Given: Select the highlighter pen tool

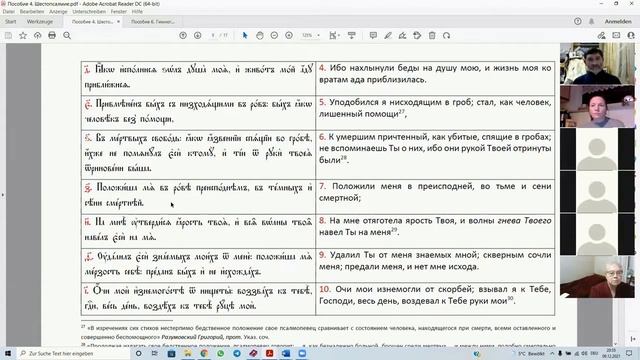Looking at the screenshot, I should click(388, 36).
